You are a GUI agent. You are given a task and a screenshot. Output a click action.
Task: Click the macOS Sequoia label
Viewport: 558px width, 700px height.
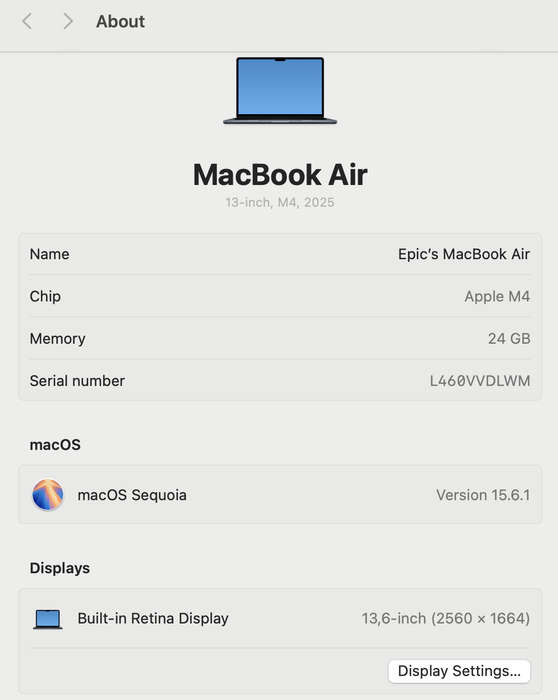tap(132, 495)
